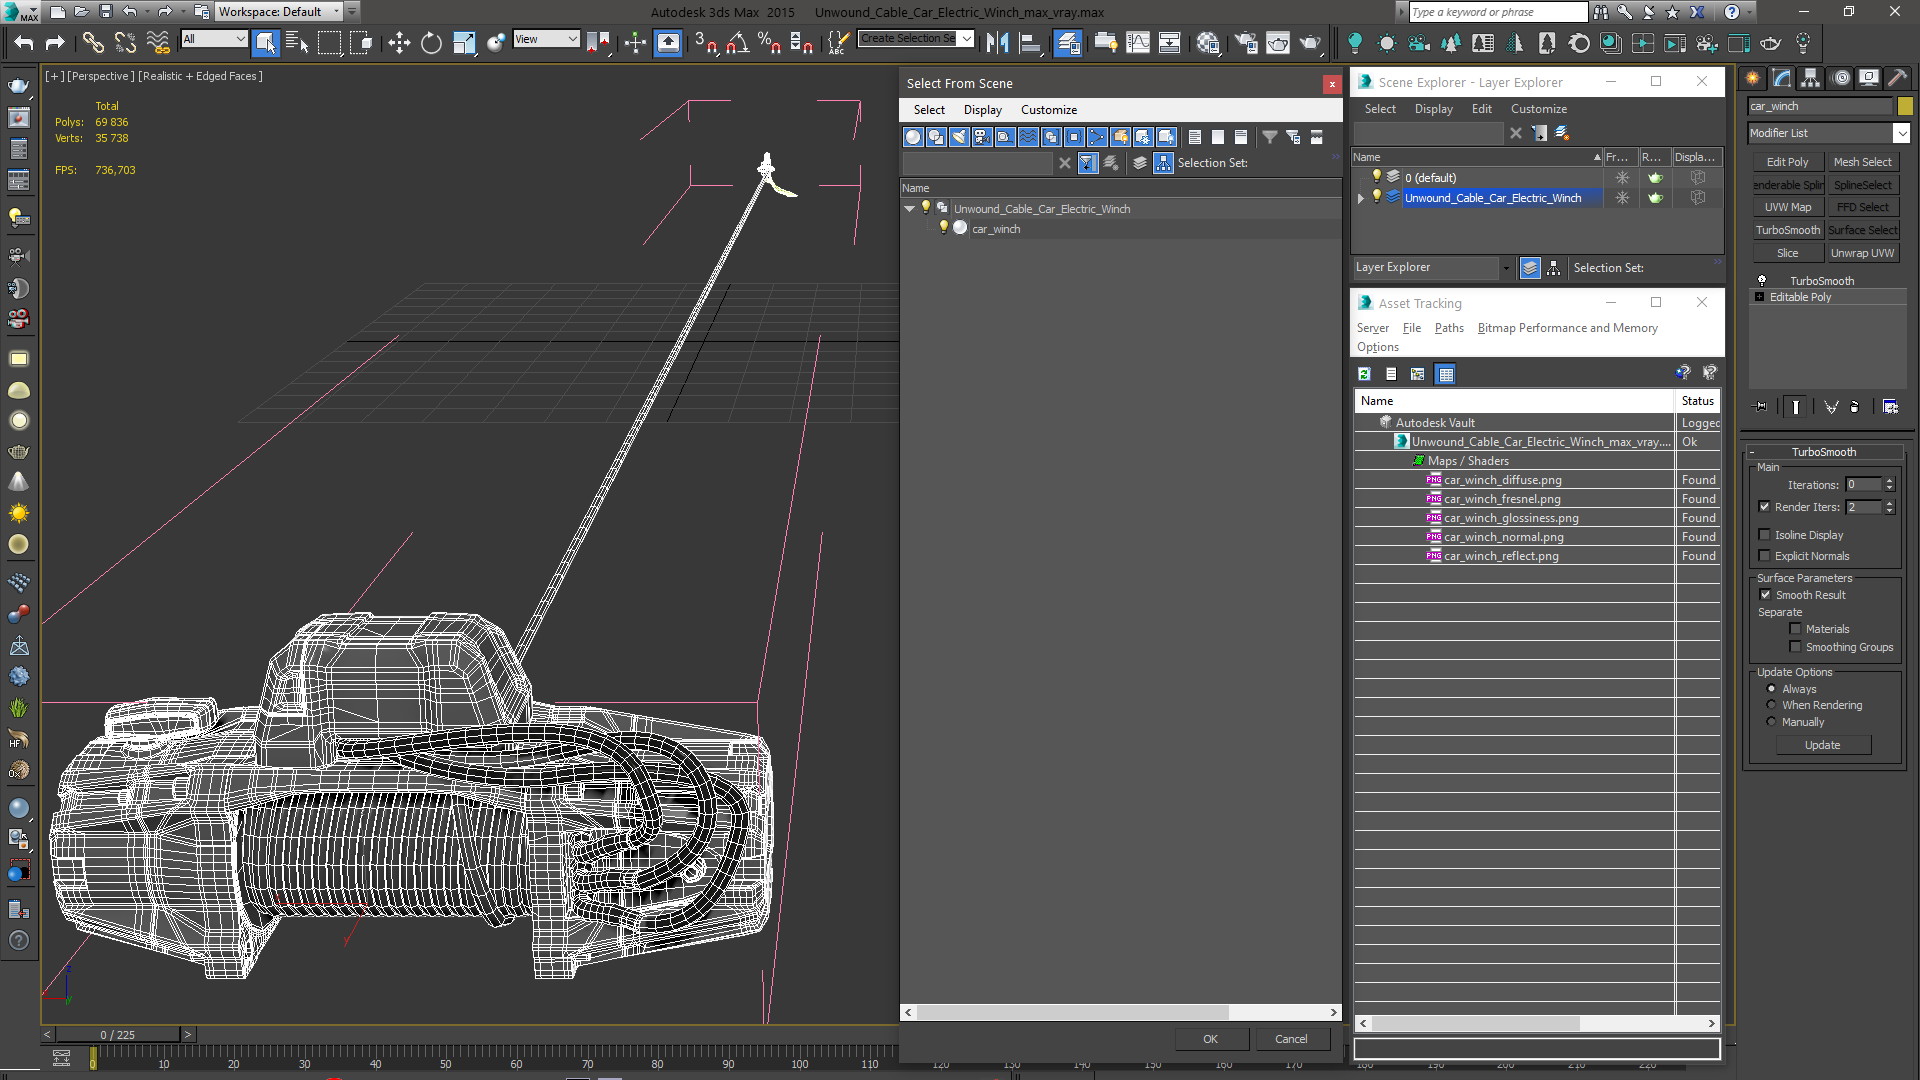The height and width of the screenshot is (1080, 1920).
Task: Open the Customize menu in Select From Scene
Action: click(1051, 109)
